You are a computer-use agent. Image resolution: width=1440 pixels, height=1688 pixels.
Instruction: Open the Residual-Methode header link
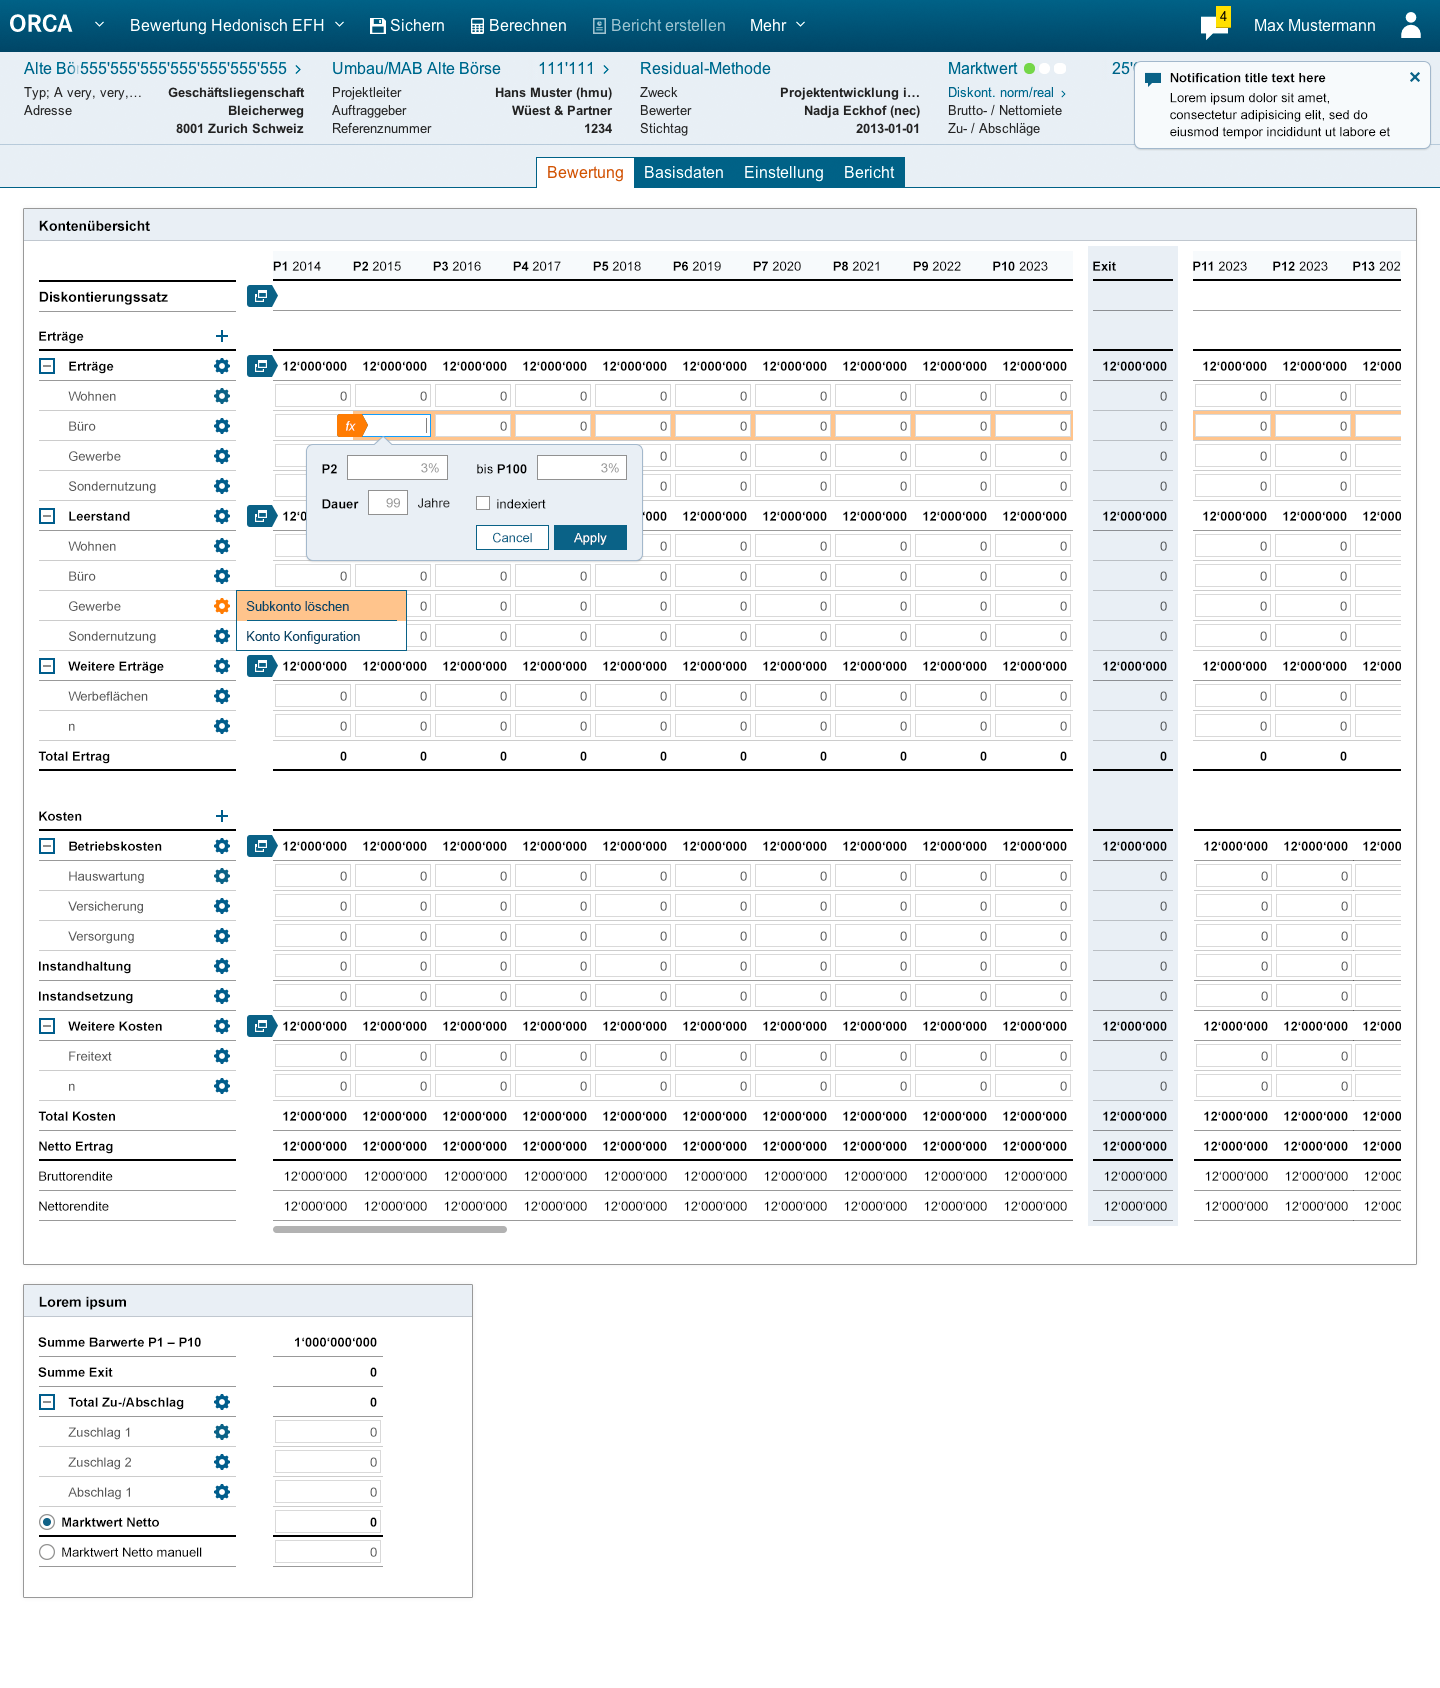705,68
